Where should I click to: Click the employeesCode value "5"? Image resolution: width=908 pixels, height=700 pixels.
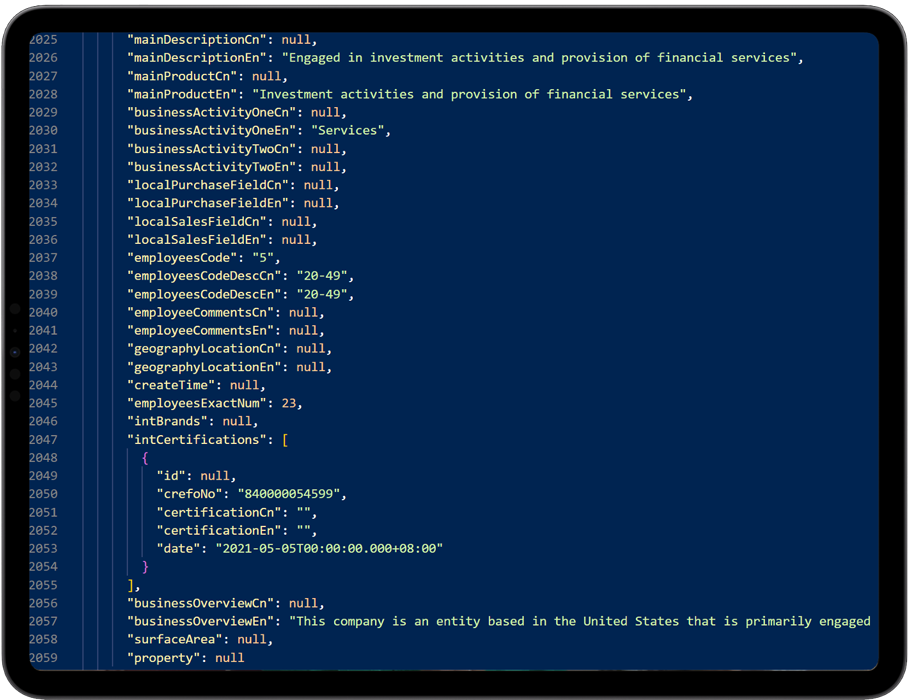[x=263, y=258]
